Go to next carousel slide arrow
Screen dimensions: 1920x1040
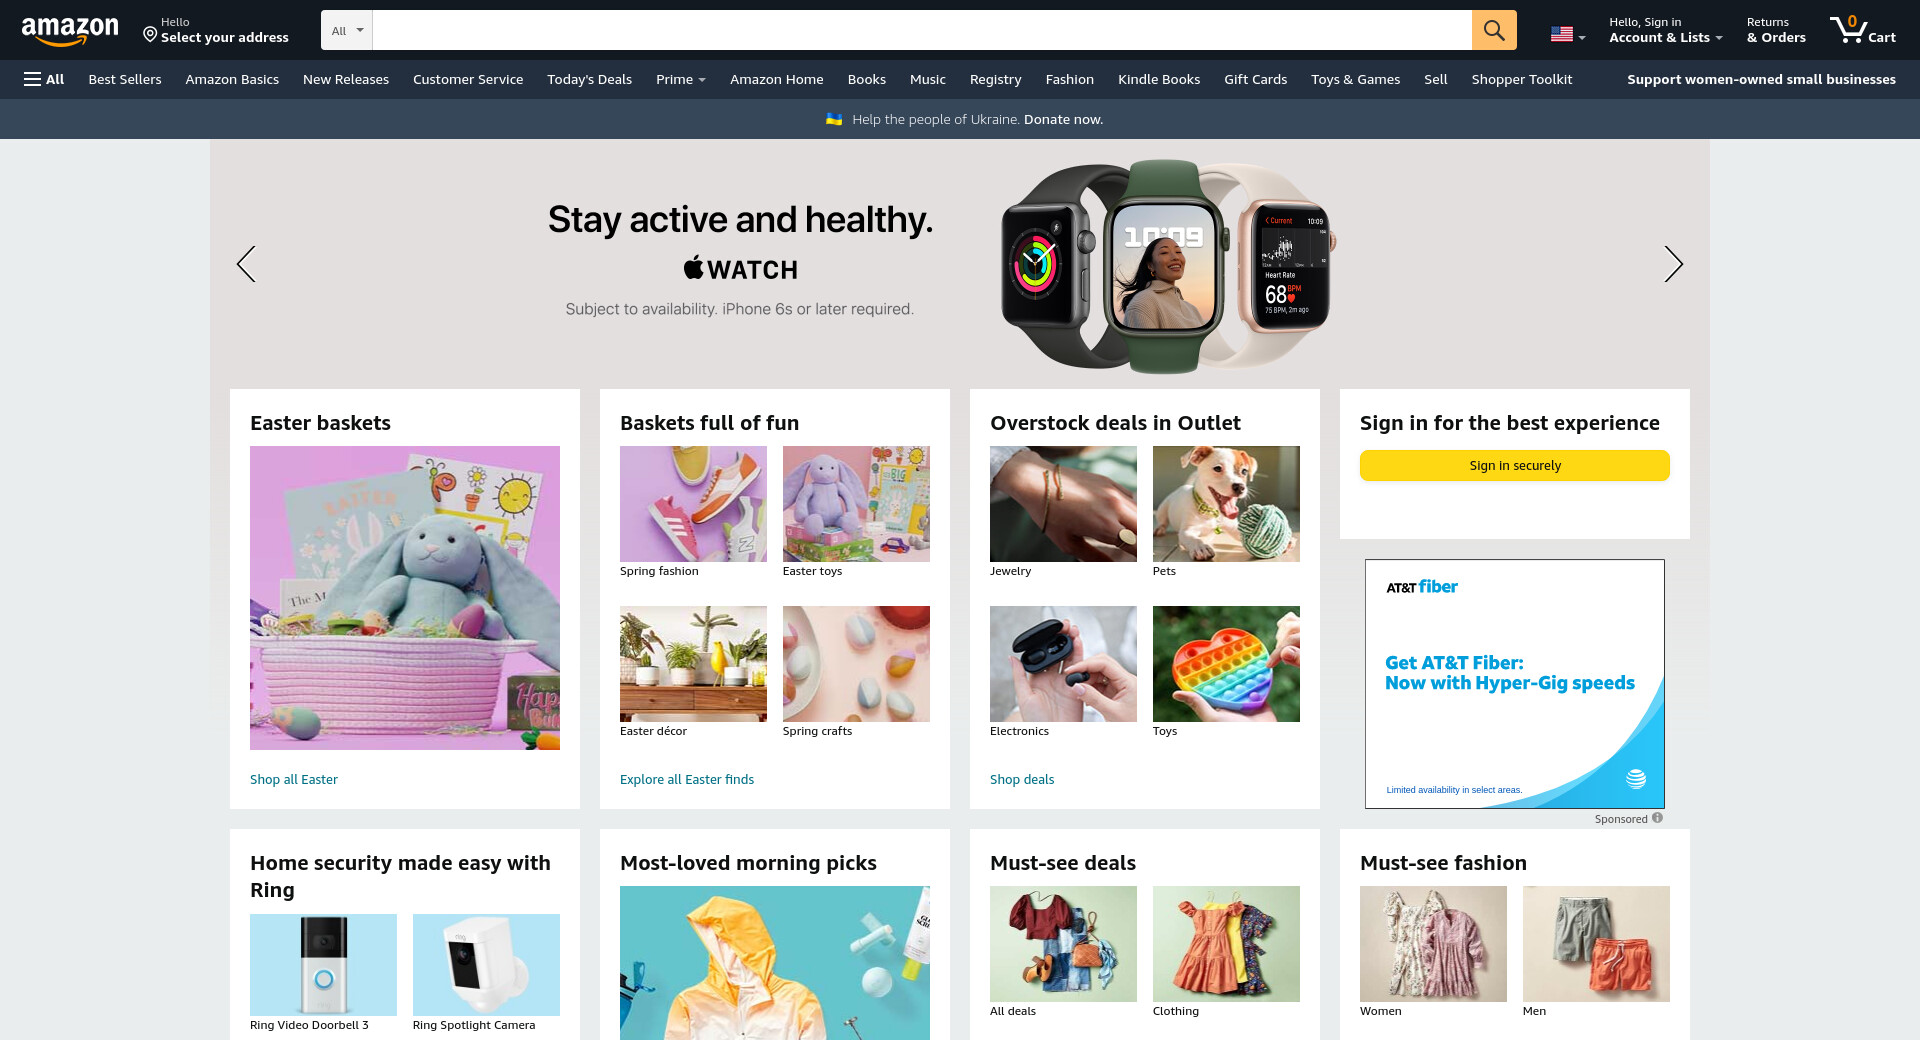click(x=1673, y=264)
